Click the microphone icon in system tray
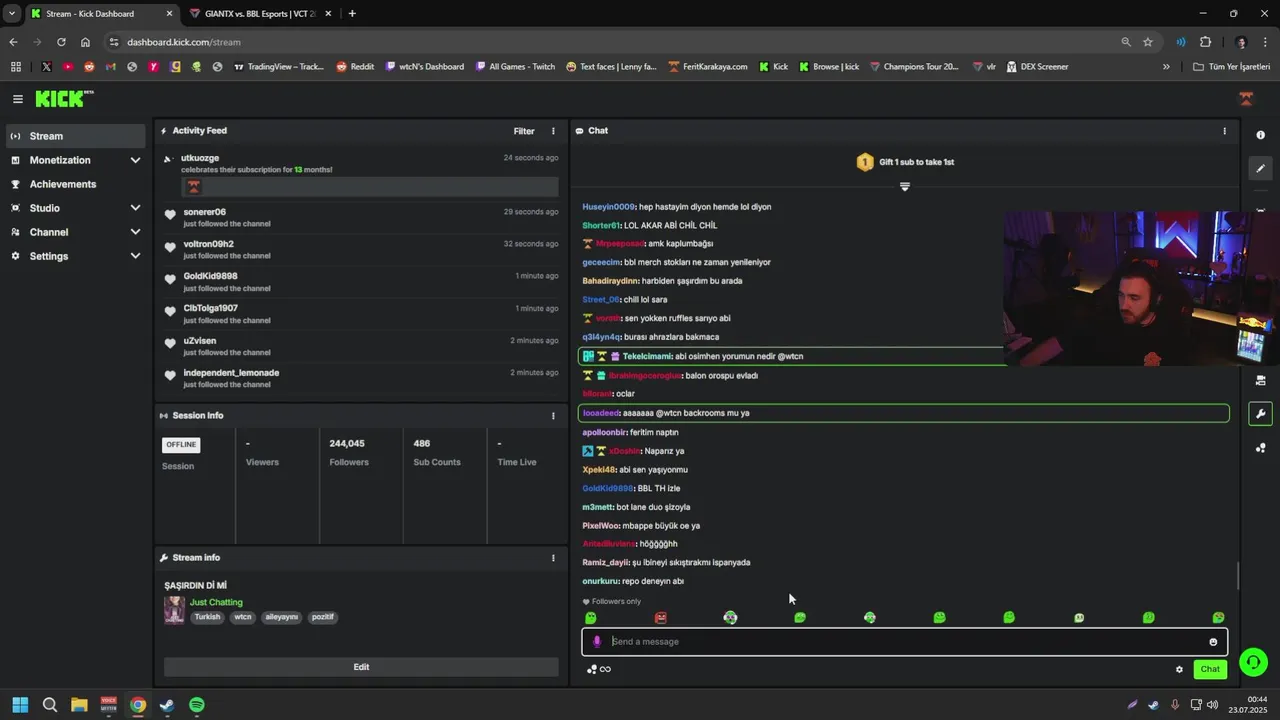Screen dimensions: 1280x720 [1175, 705]
